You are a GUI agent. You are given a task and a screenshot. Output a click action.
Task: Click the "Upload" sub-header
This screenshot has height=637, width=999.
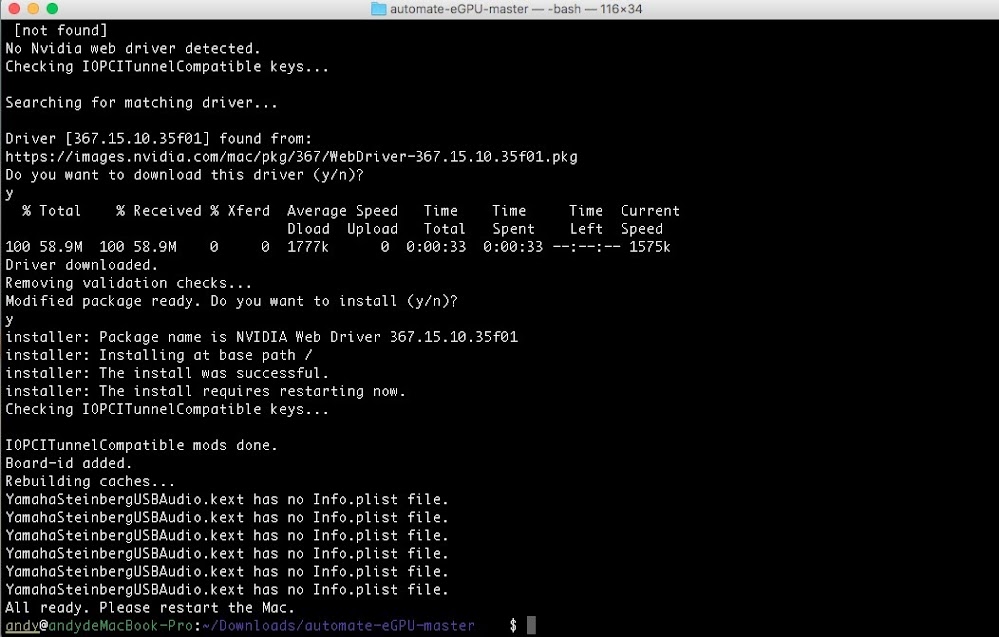pos(373,229)
